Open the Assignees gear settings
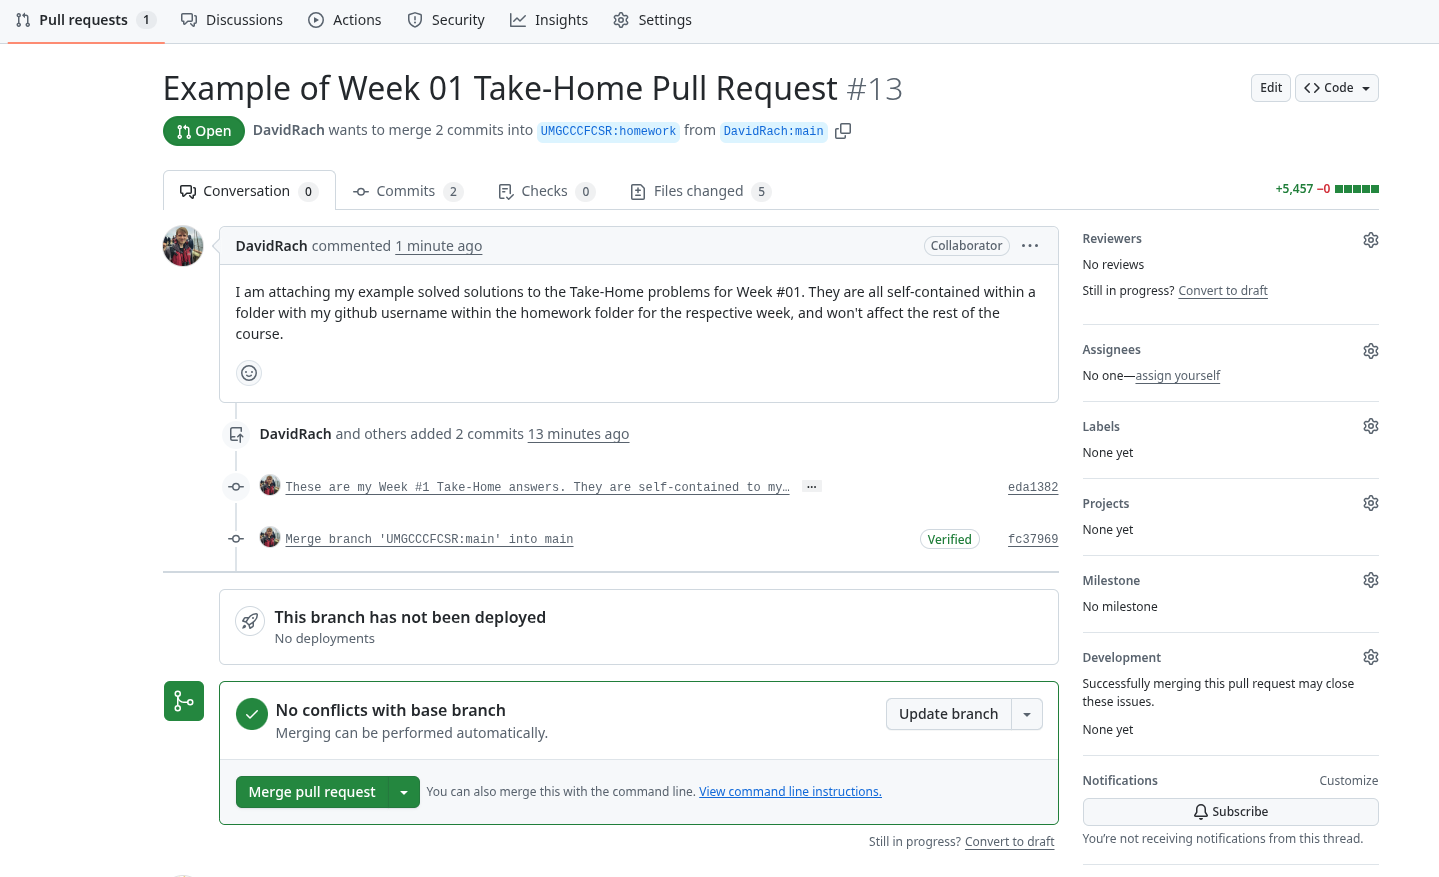 click(x=1370, y=351)
